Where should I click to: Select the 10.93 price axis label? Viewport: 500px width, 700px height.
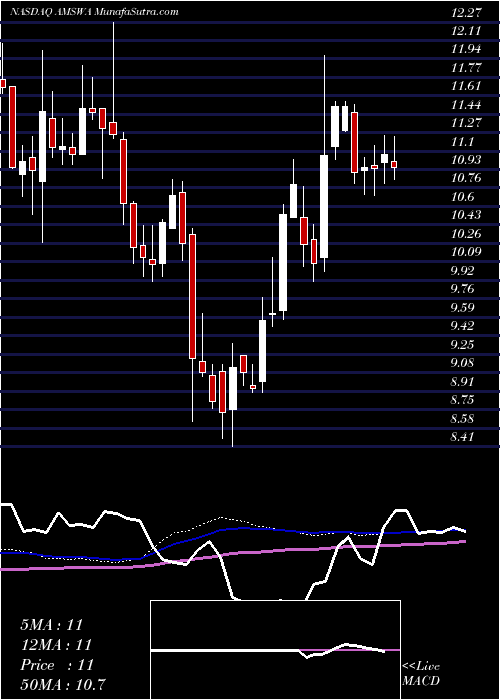(x=466, y=160)
